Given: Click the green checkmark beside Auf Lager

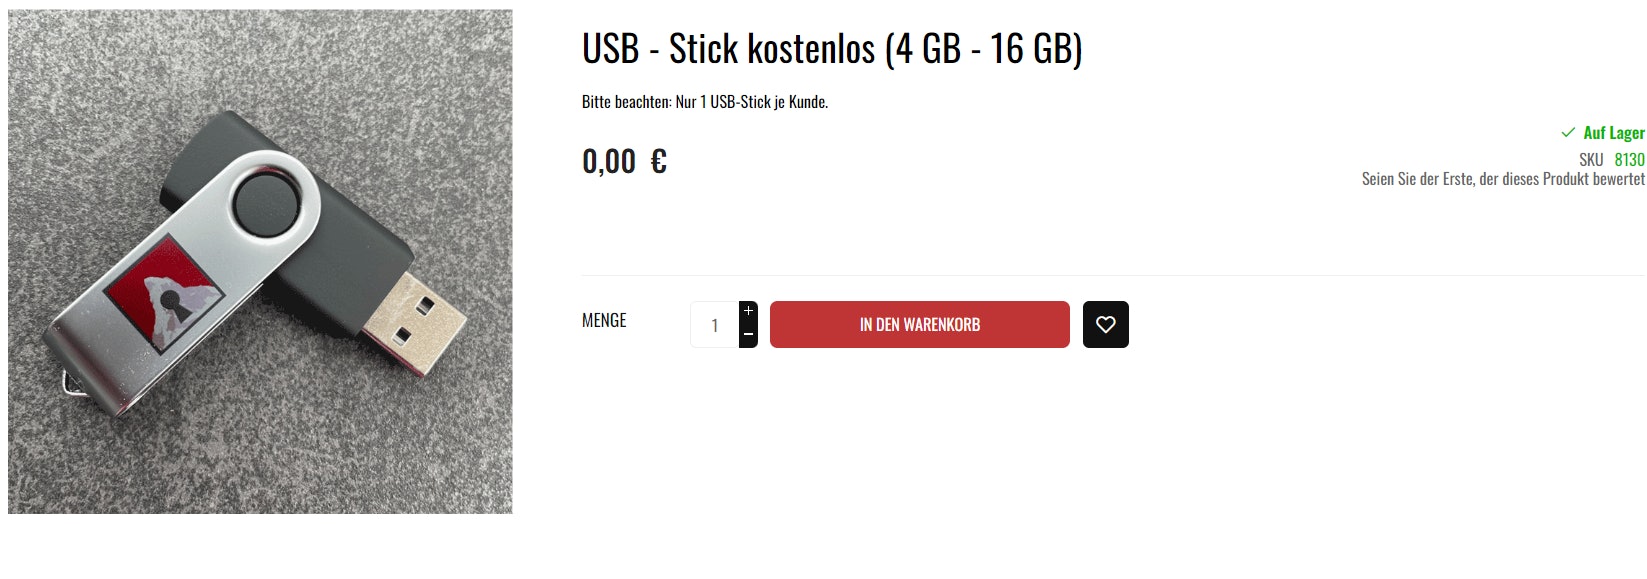Looking at the screenshot, I should (x=1568, y=132).
